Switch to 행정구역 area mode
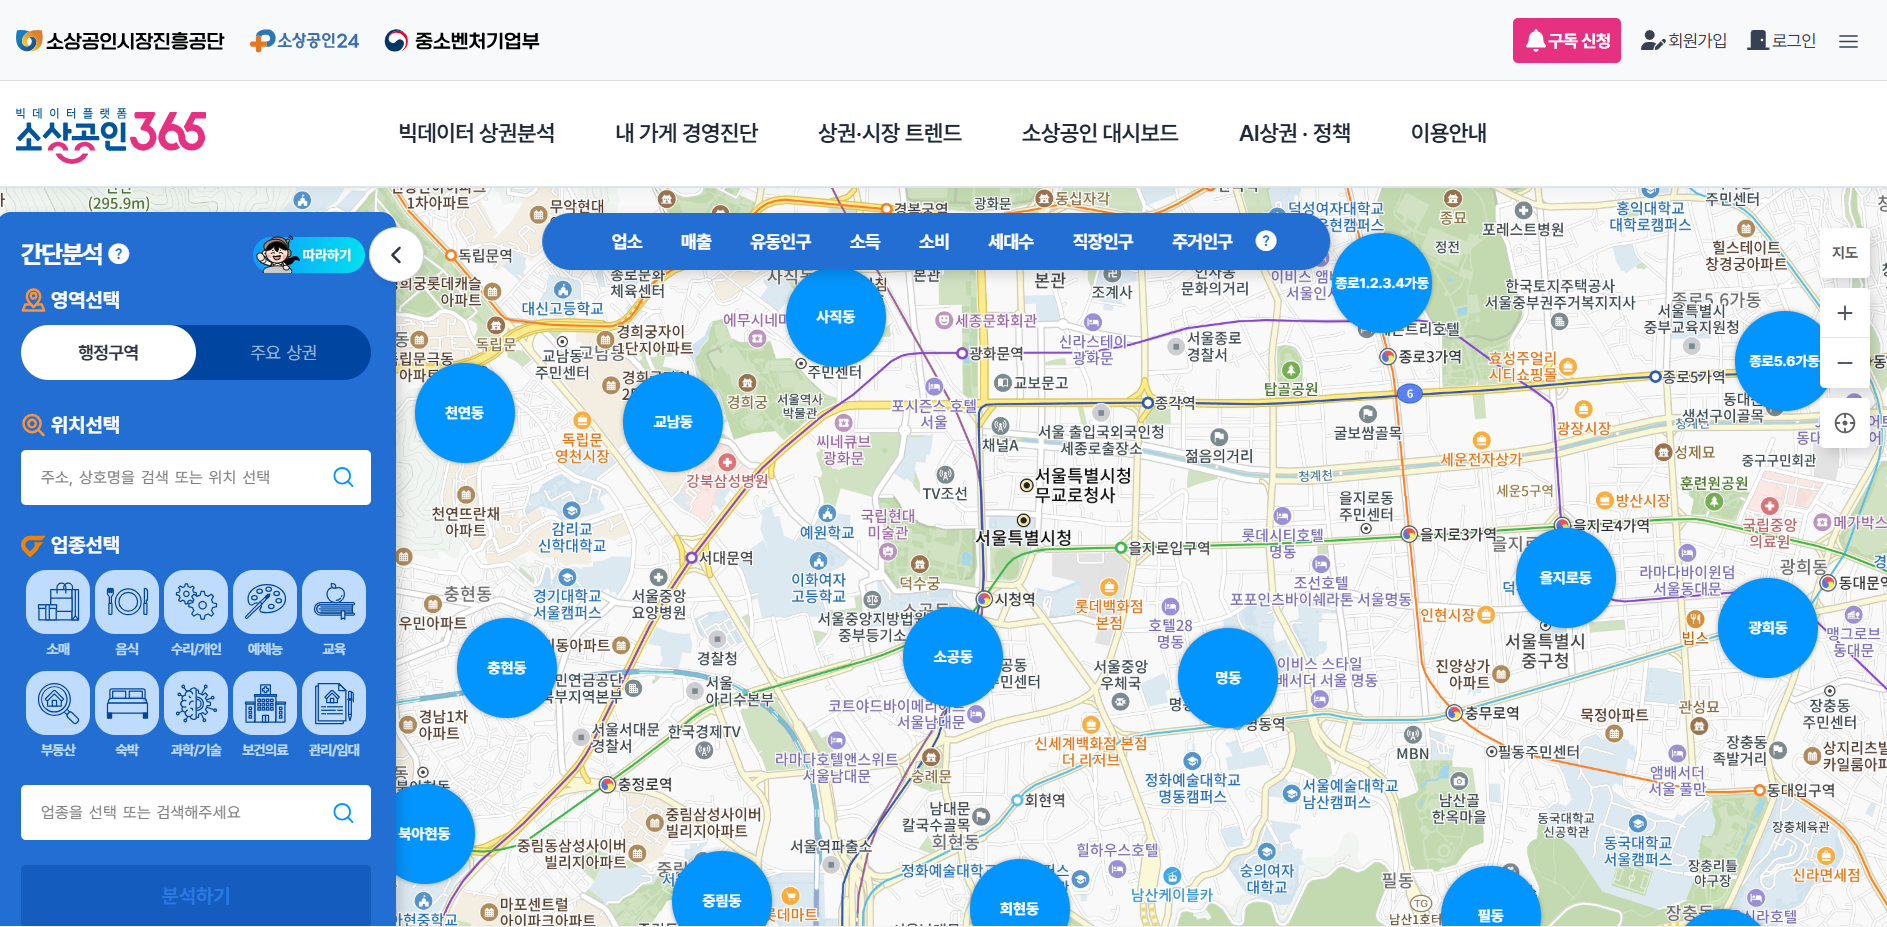 109,352
